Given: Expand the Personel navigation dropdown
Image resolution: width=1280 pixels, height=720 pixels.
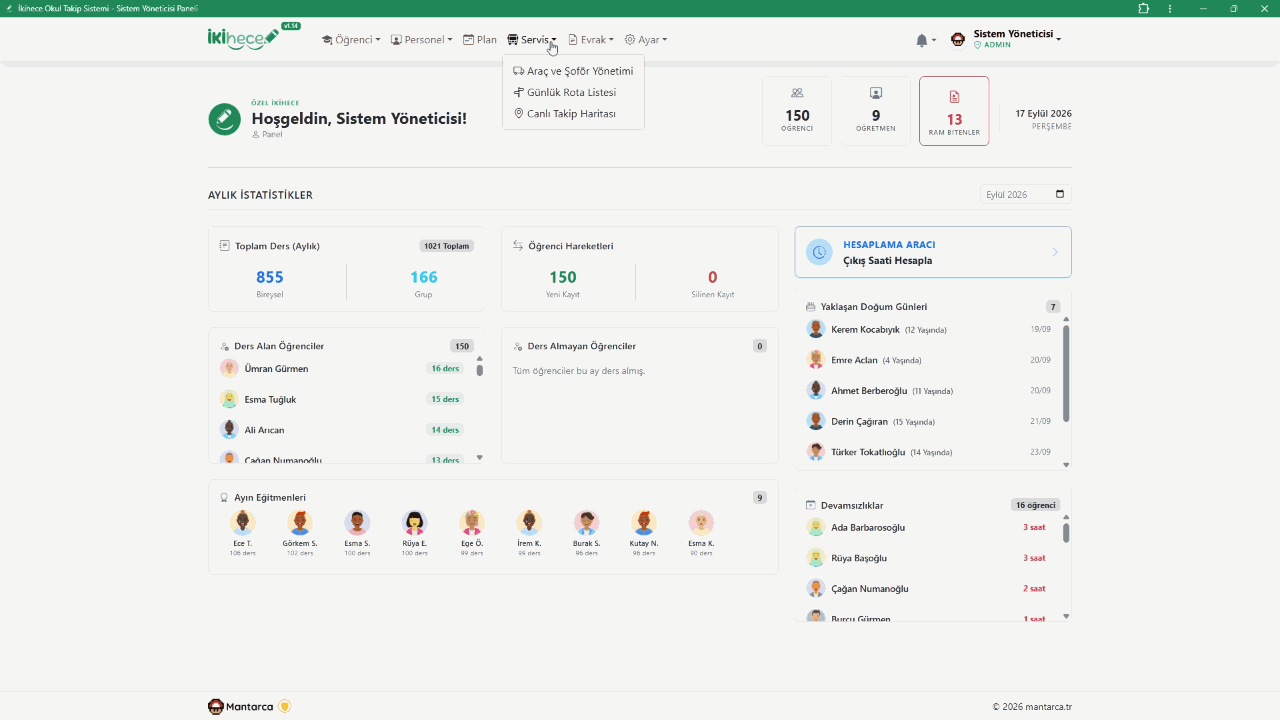Looking at the screenshot, I should click(x=421, y=40).
